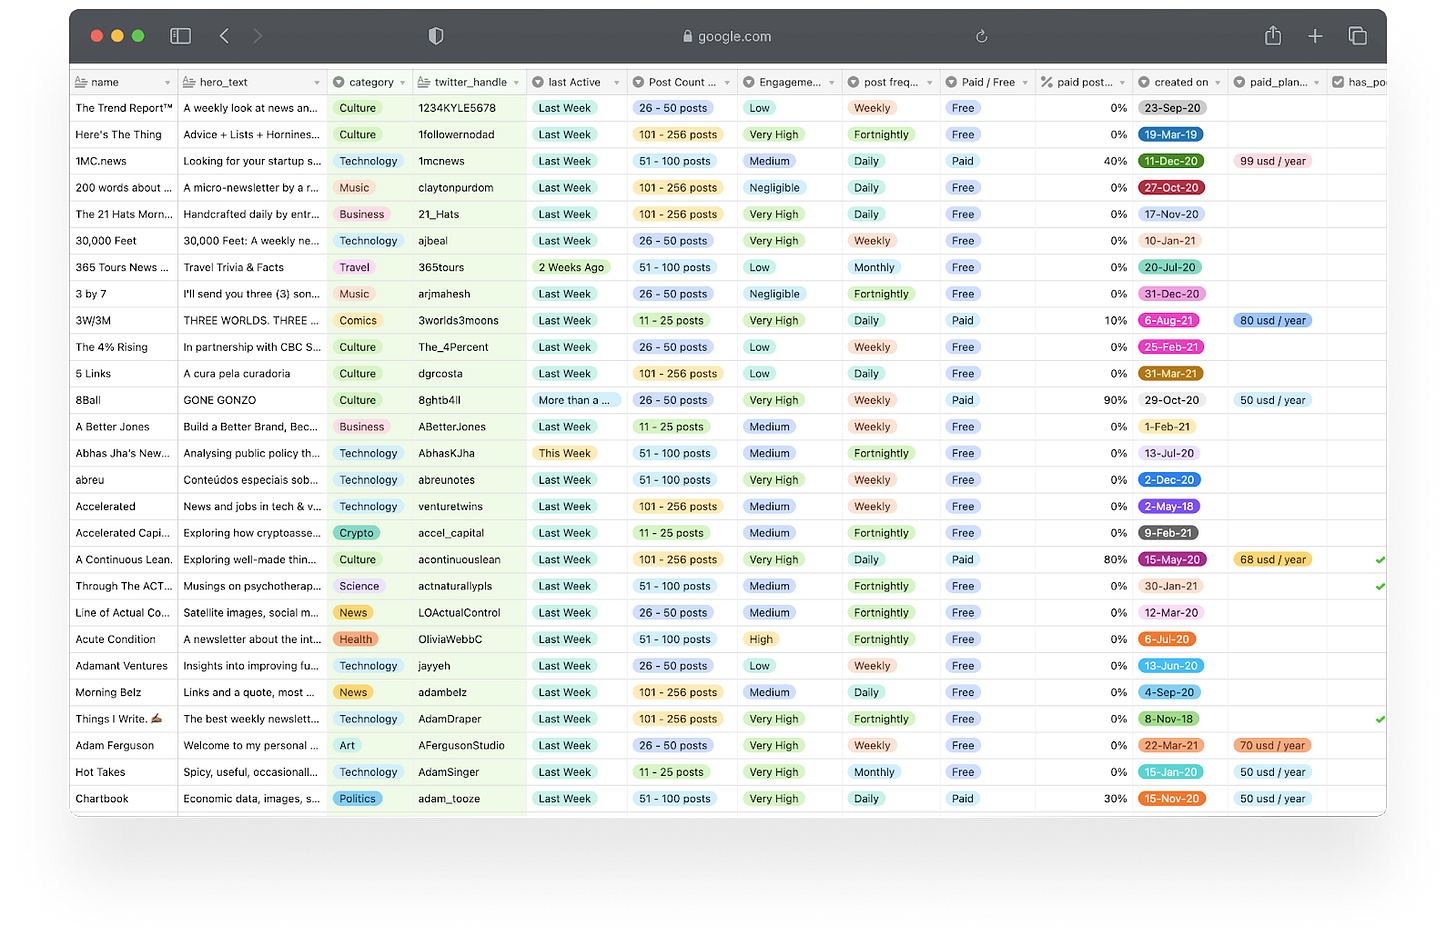Screen dimensions: 1456x945
Task: Select the twitter handle 'venturetwins'
Action: [x=450, y=507]
